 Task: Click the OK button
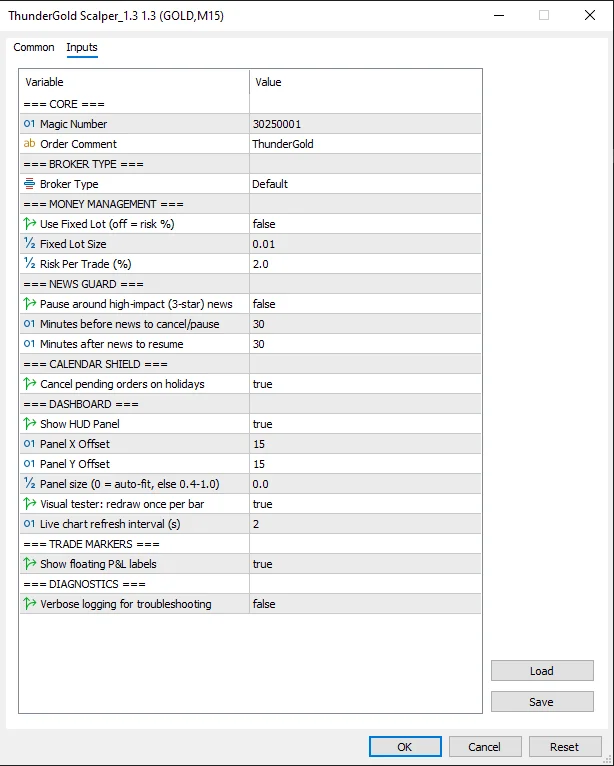(x=405, y=746)
